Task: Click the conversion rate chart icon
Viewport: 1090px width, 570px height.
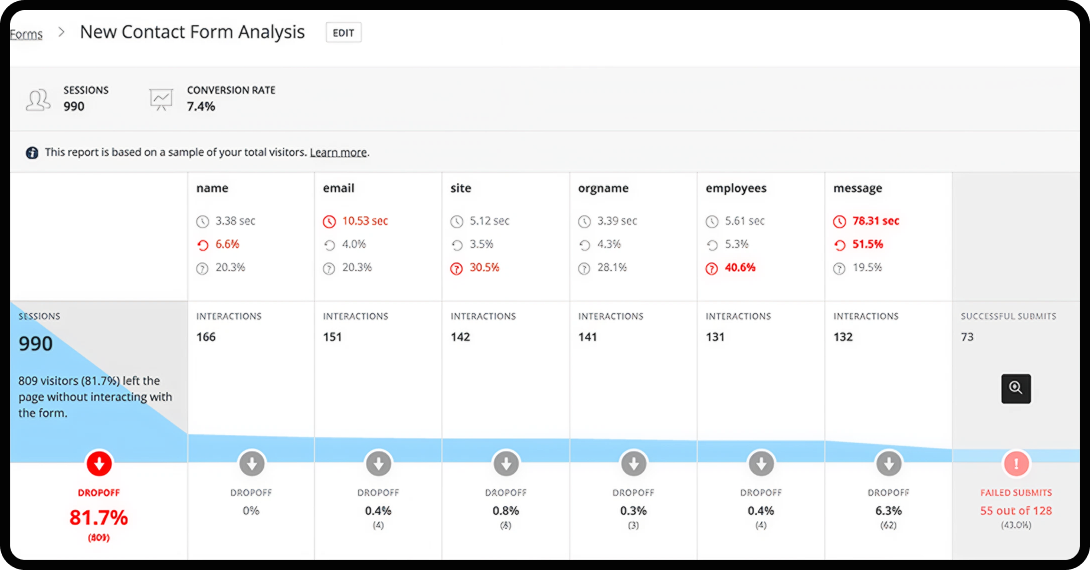Action: coord(161,99)
